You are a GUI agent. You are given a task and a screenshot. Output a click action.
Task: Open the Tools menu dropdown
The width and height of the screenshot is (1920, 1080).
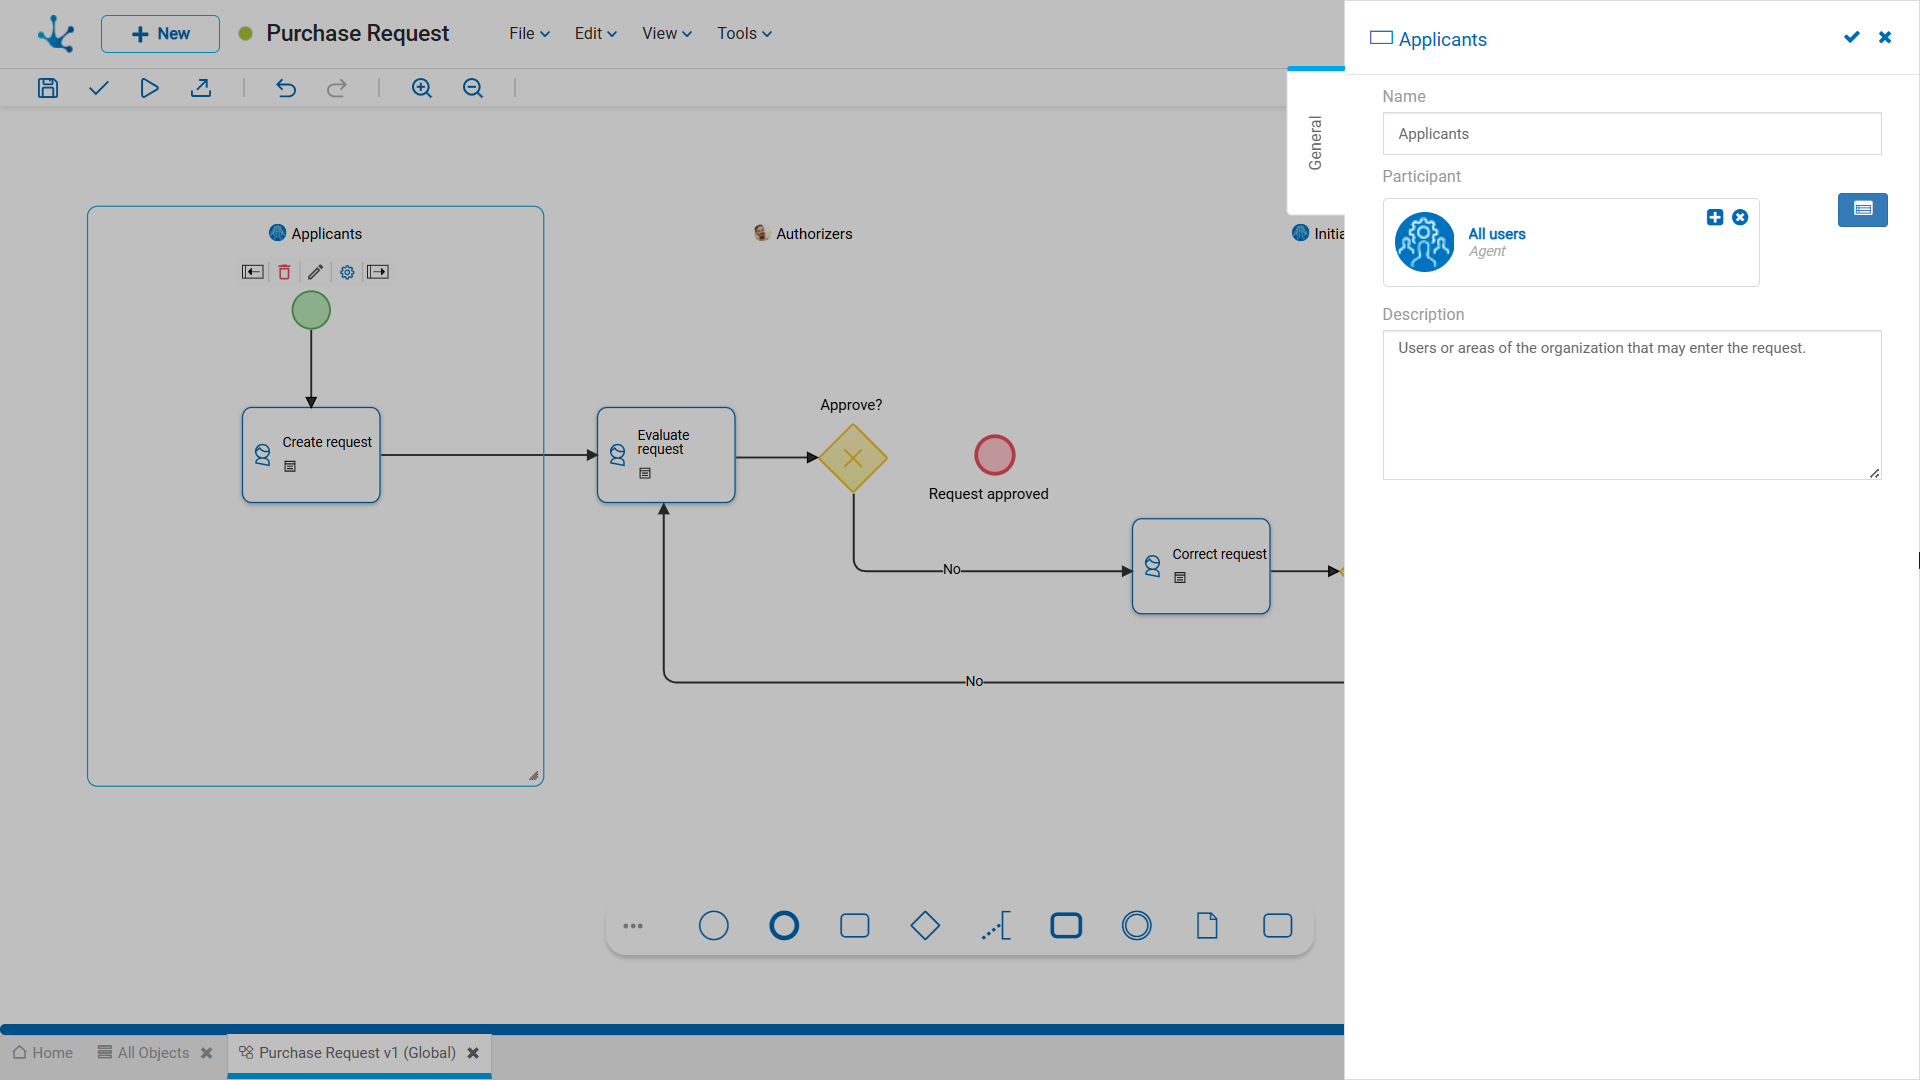[745, 34]
